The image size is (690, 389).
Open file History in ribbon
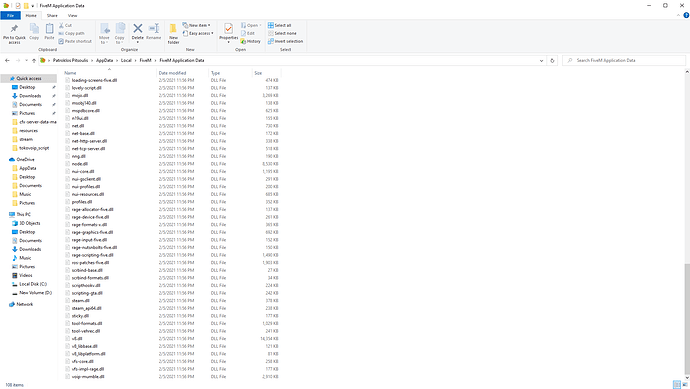coord(251,41)
